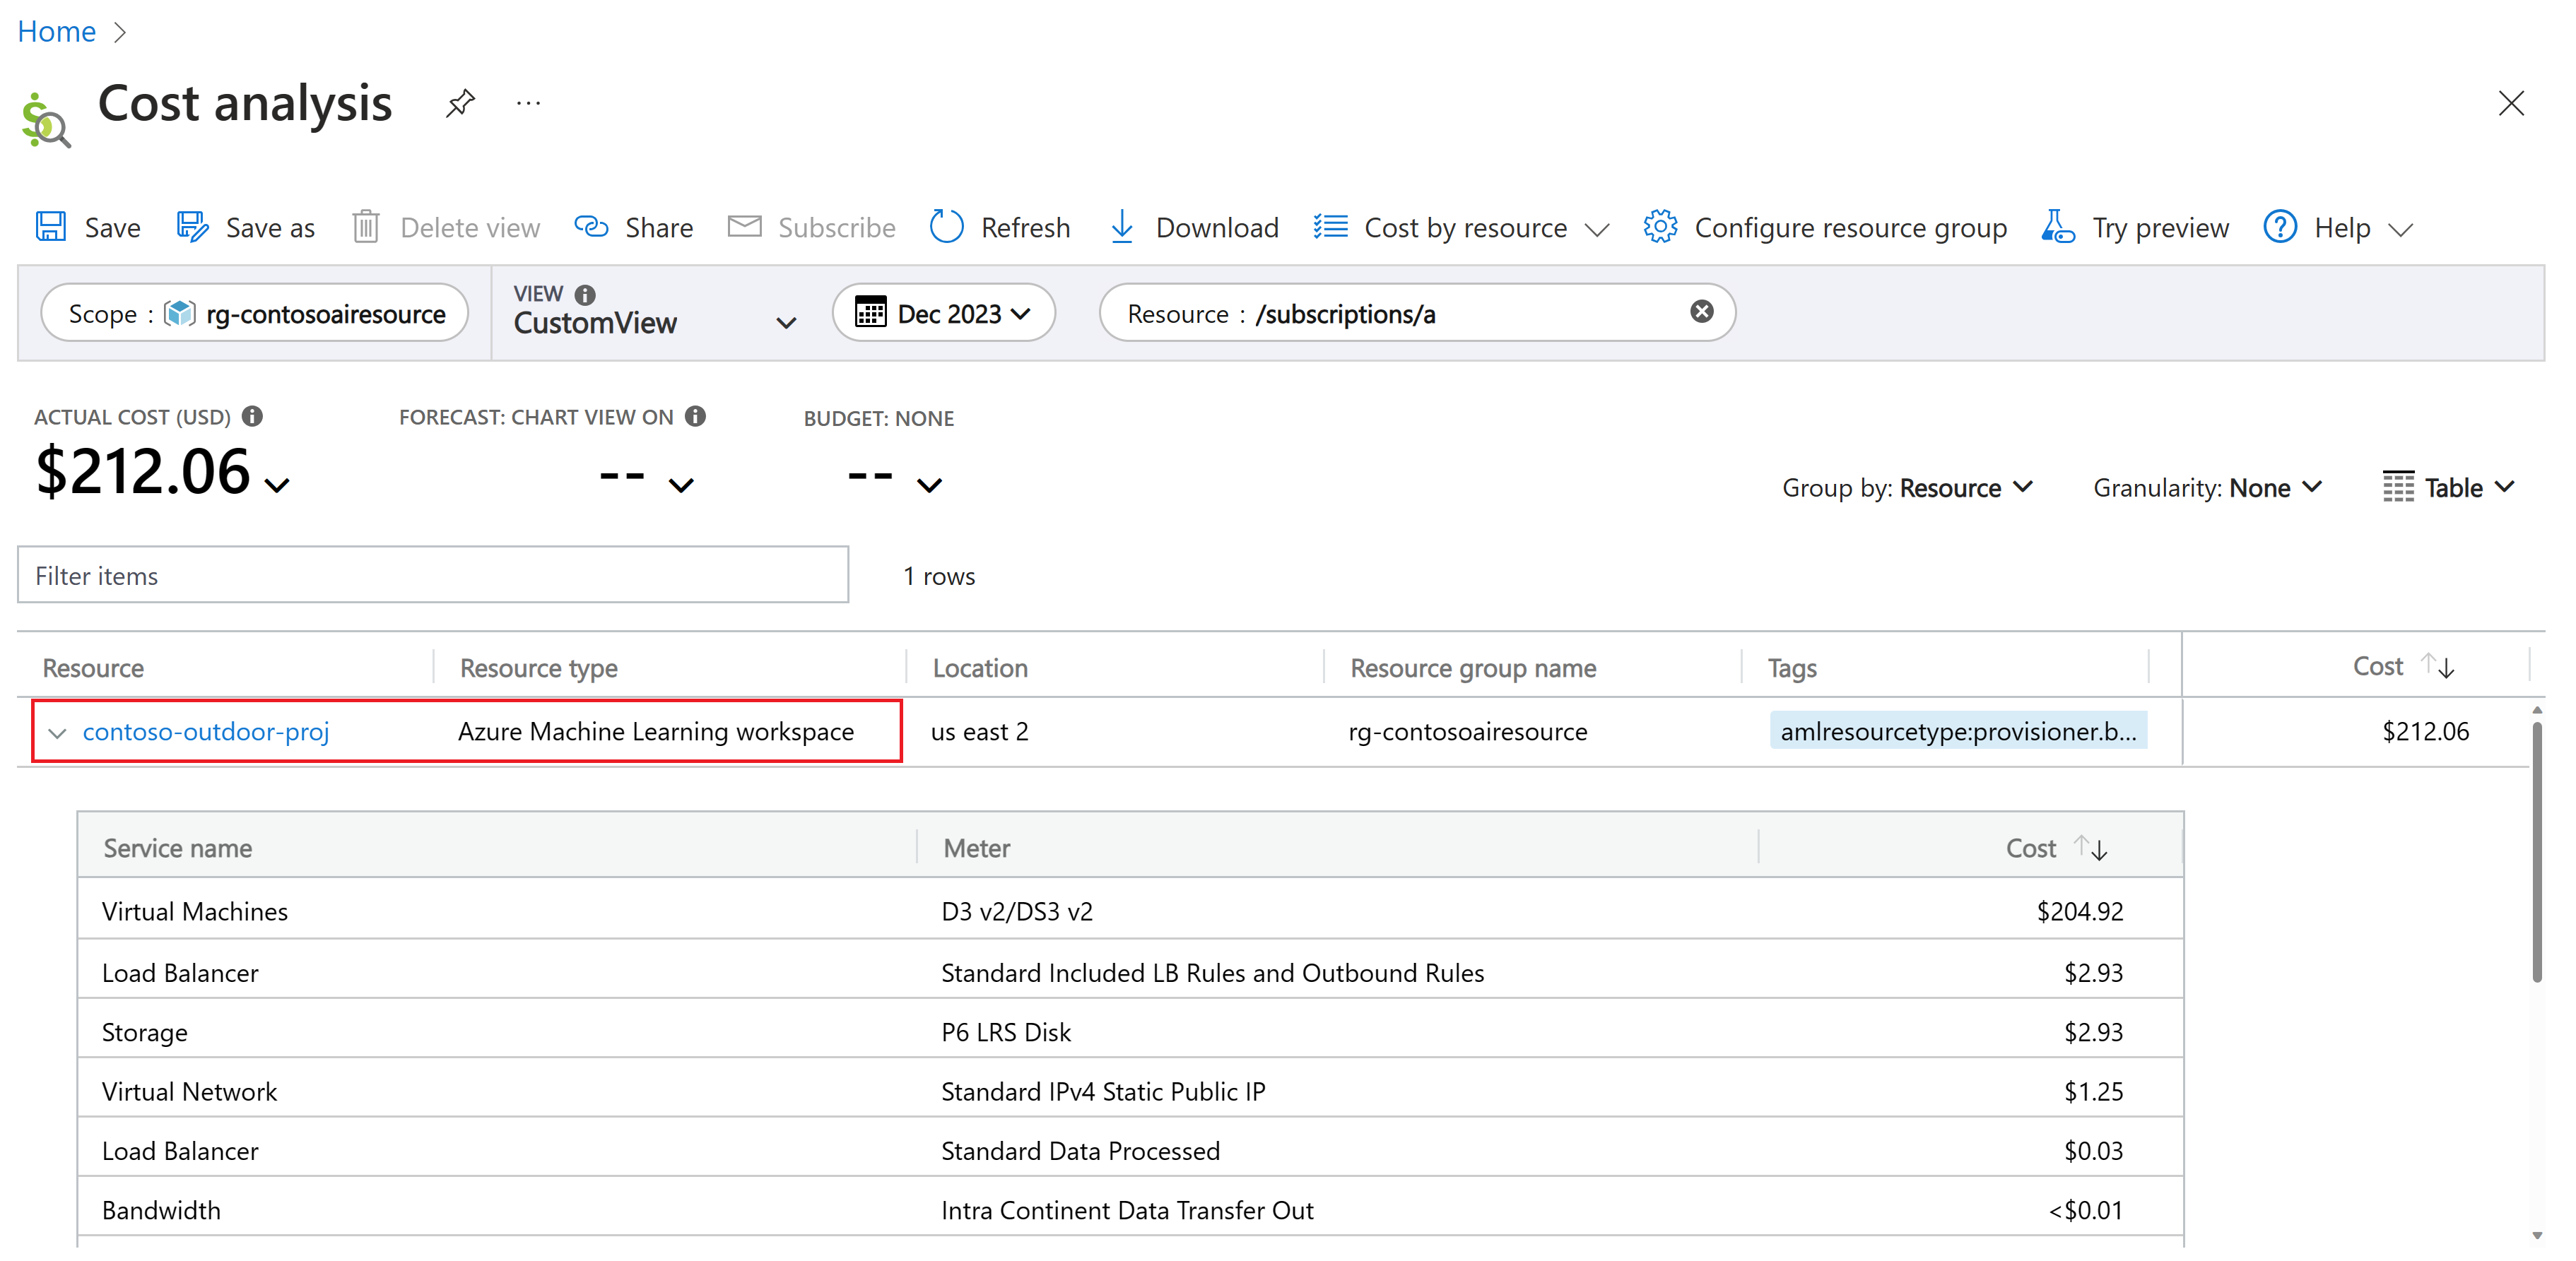Download the cost report
This screenshot has width=2576, height=1261.
point(1194,227)
